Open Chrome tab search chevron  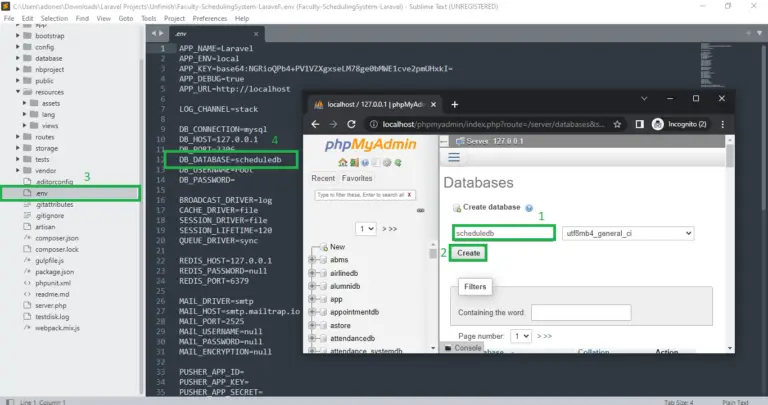click(644, 98)
